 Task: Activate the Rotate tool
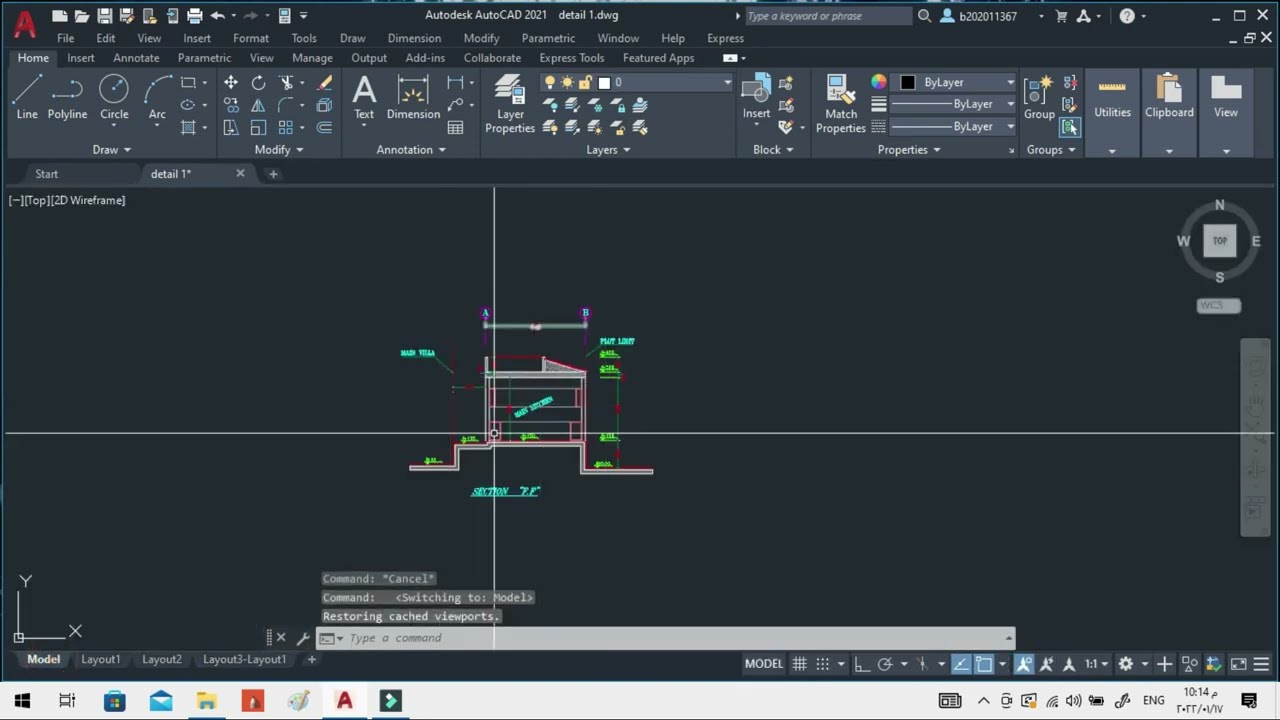click(258, 83)
